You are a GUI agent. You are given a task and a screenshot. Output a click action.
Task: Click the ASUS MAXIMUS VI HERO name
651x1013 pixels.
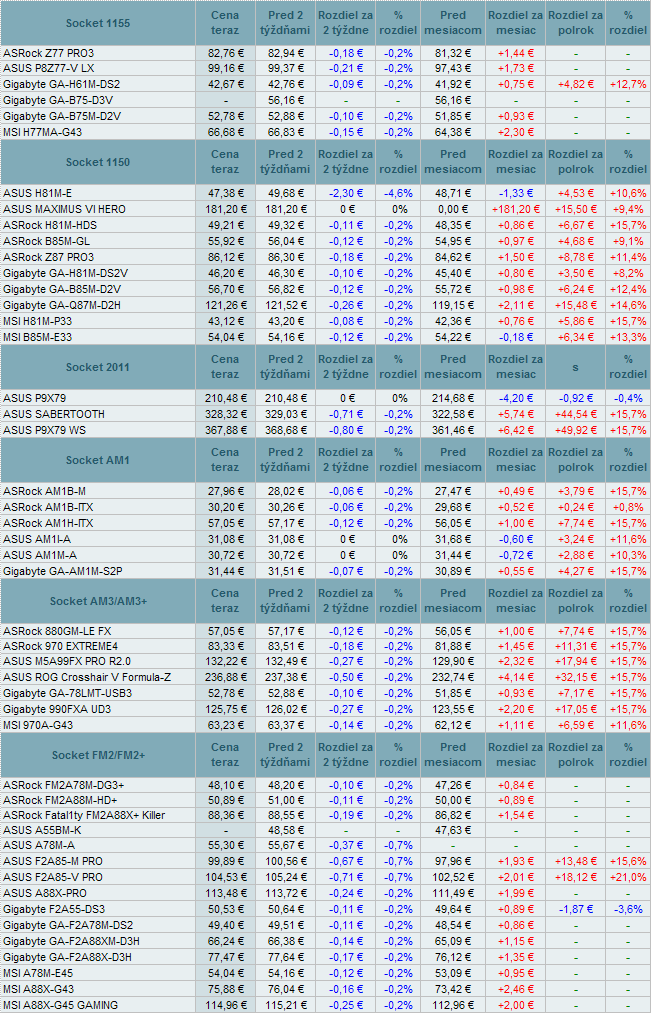pos(64,209)
